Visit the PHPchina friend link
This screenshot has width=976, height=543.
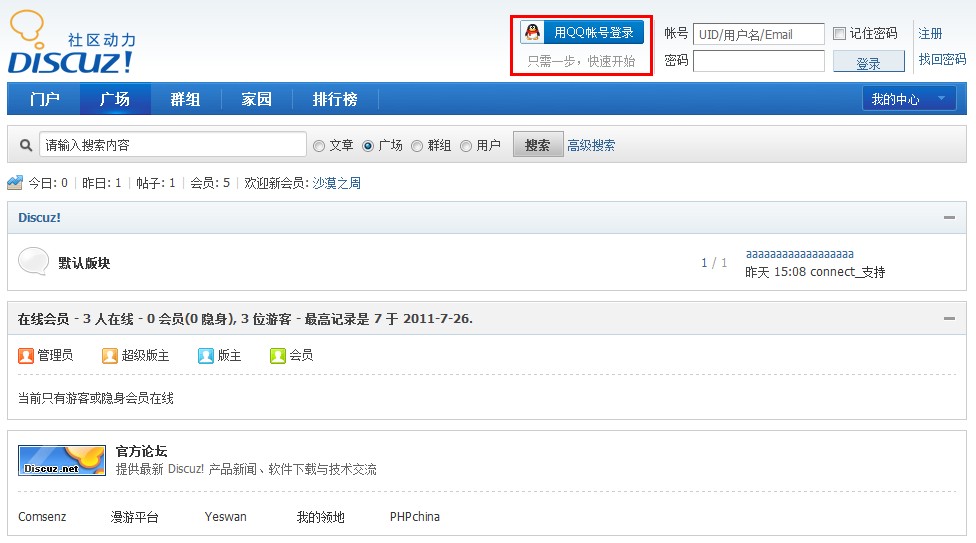coord(415,517)
